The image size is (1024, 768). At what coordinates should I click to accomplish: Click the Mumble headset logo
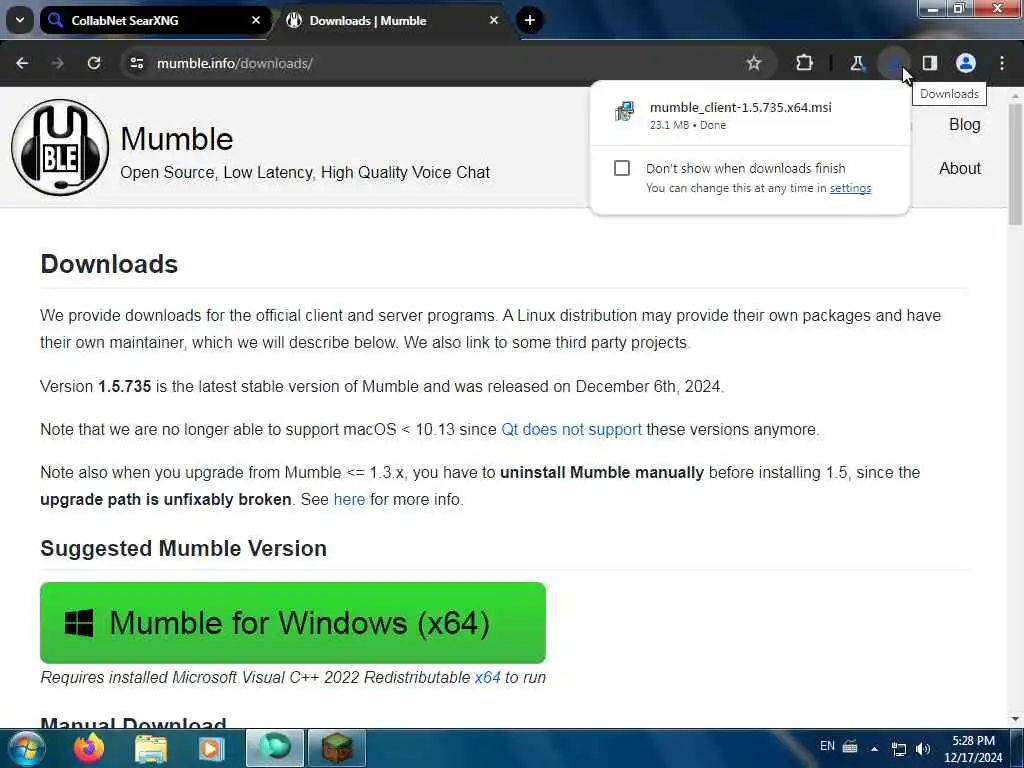[59, 147]
